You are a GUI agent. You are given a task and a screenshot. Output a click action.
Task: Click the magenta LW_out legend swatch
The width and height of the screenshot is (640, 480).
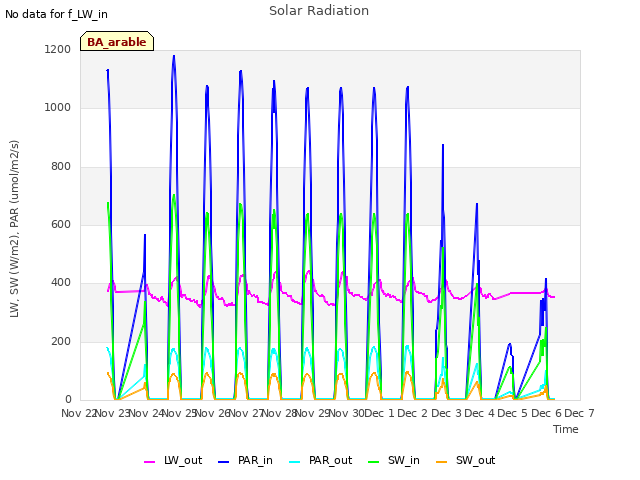pyautogui.click(x=149, y=462)
